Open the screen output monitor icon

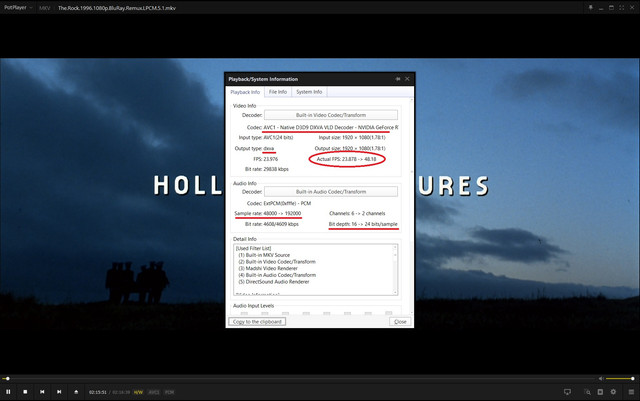[567, 392]
